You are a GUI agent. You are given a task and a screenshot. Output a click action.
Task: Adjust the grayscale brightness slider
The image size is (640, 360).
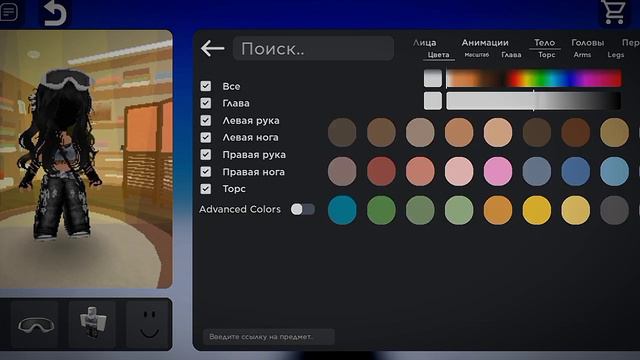pos(533,100)
